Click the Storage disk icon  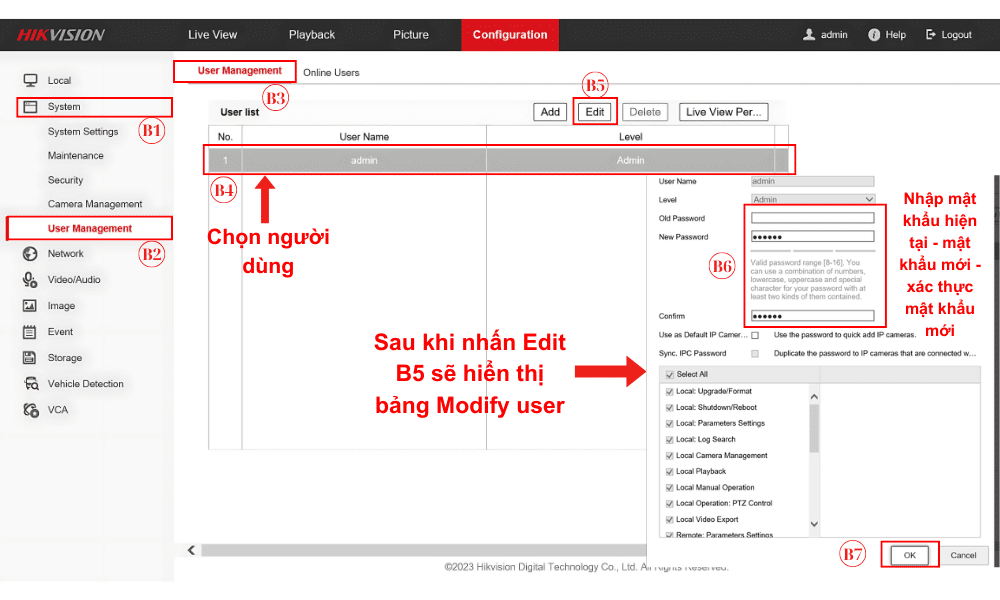point(30,358)
